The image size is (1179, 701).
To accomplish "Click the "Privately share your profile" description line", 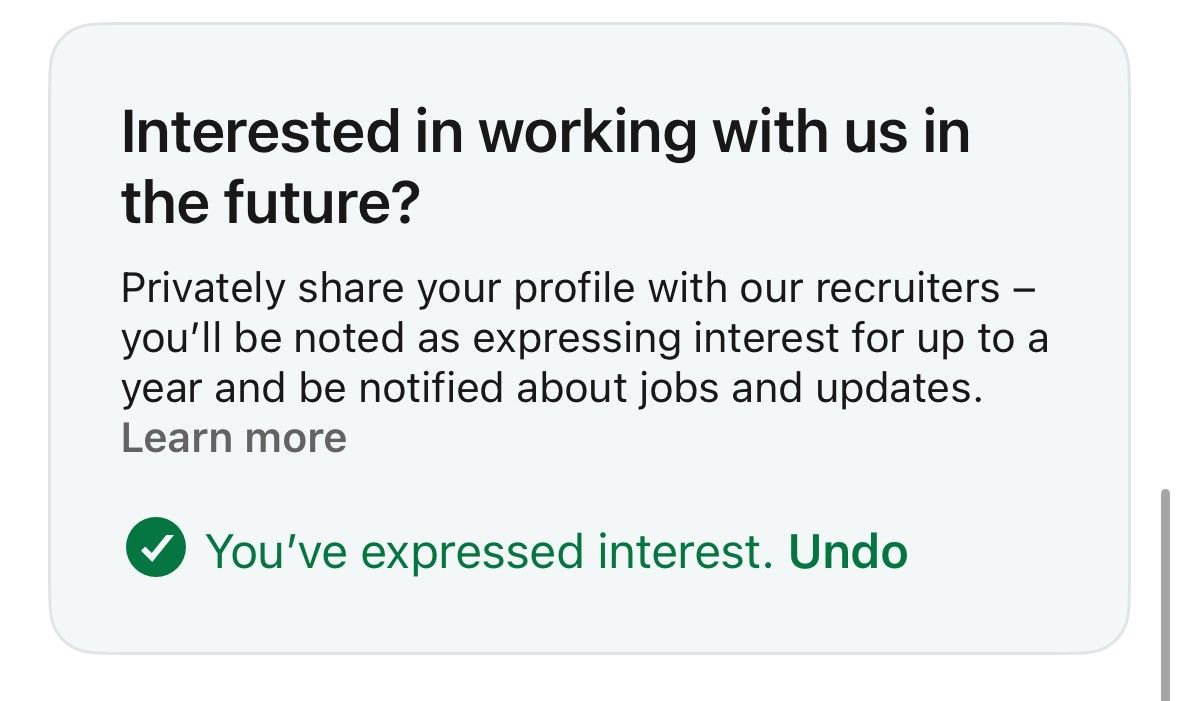I will pyautogui.click(x=578, y=288).
